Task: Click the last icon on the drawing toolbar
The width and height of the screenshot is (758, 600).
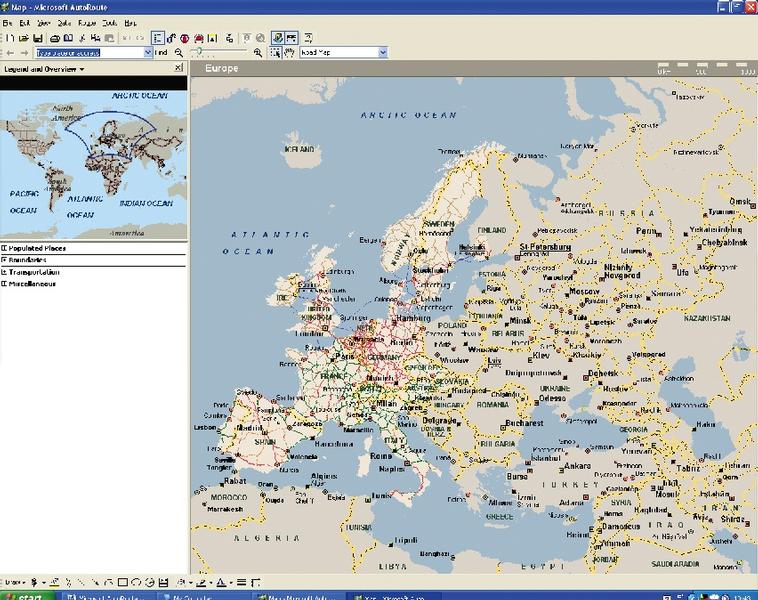Action: [255, 583]
